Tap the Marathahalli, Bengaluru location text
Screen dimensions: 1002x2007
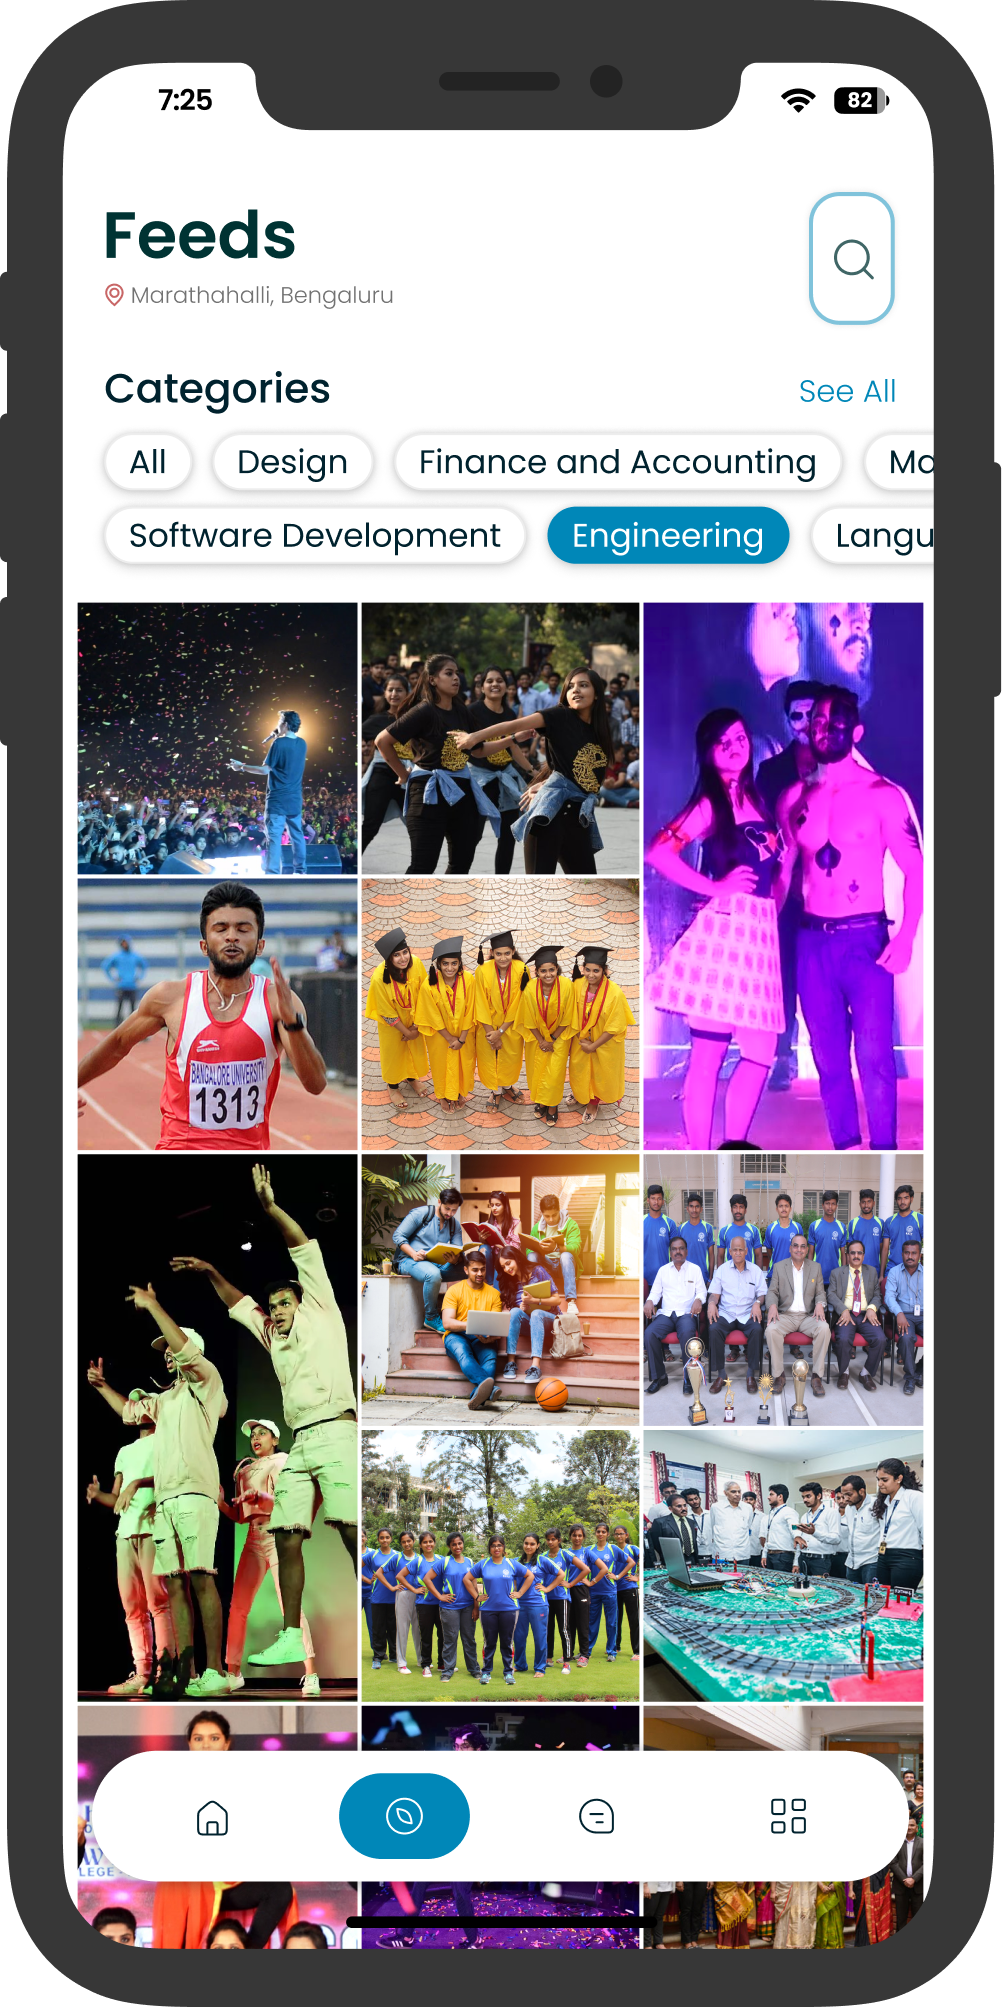pyautogui.click(x=262, y=295)
